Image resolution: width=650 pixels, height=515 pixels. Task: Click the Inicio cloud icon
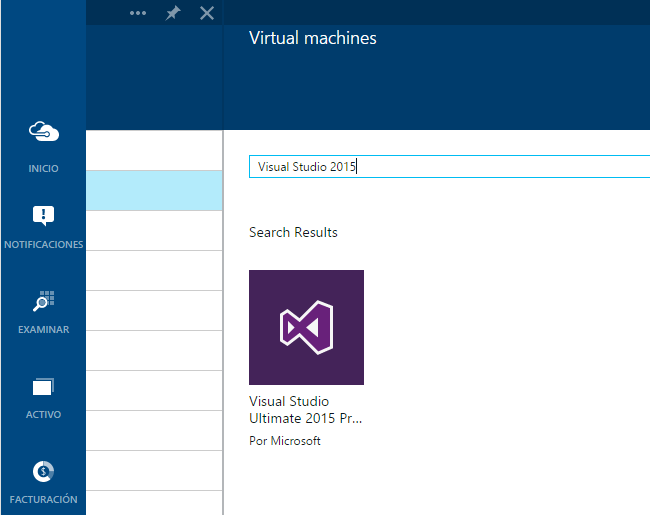click(43, 132)
